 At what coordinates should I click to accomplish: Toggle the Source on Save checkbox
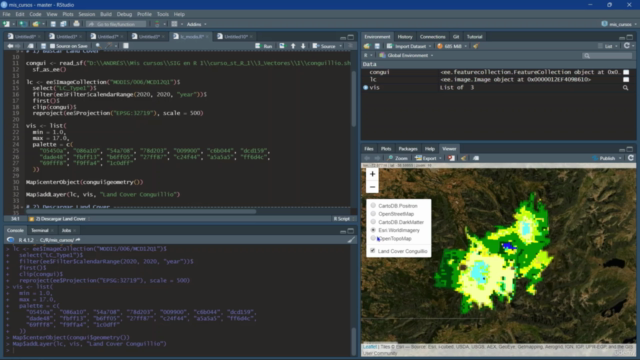point(52,46)
